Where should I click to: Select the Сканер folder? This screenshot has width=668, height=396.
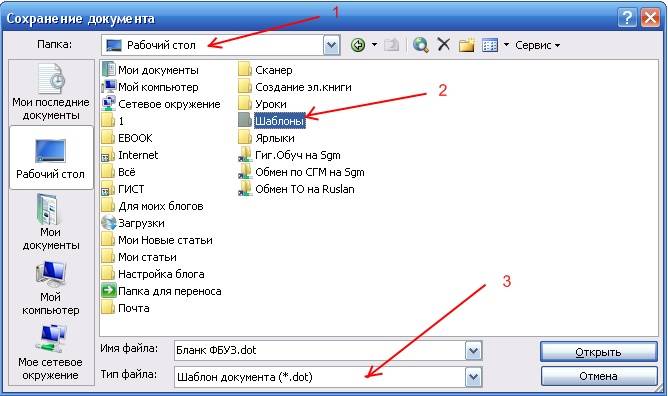(x=265, y=70)
